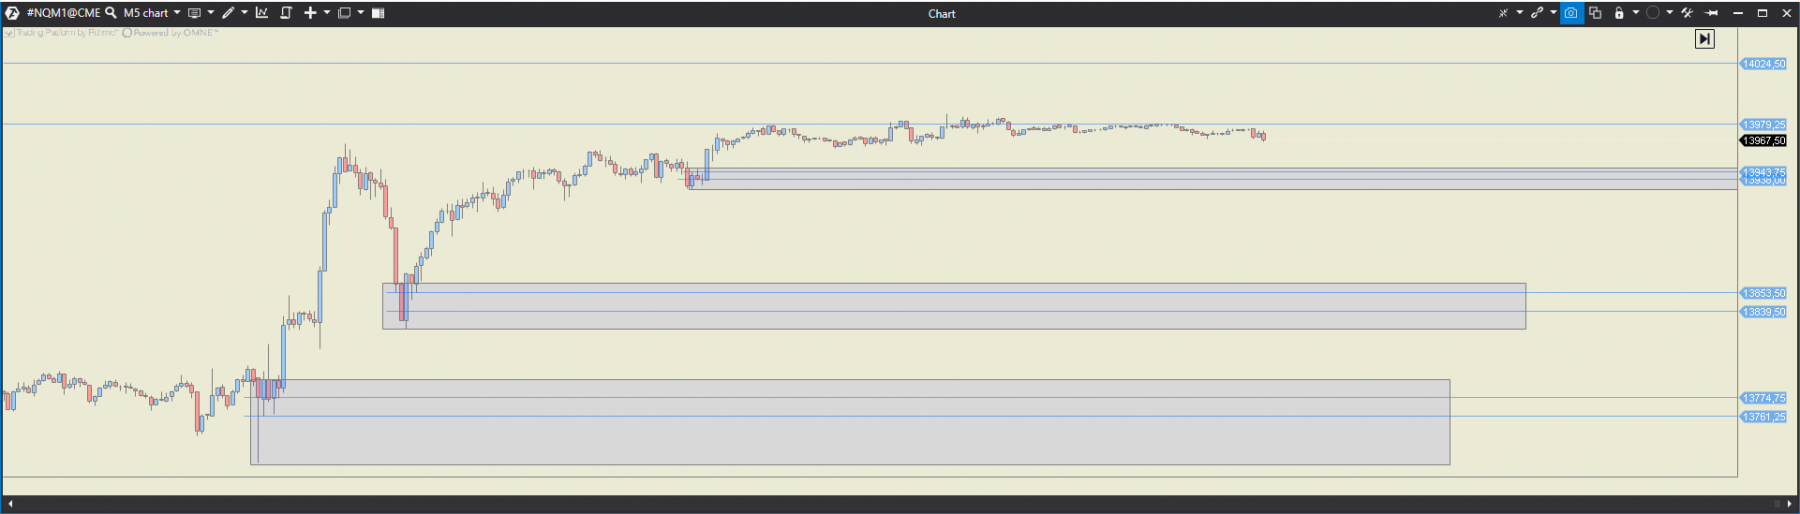Expand the dropdown next to the padlock
1800x514 pixels.
[1636, 13]
